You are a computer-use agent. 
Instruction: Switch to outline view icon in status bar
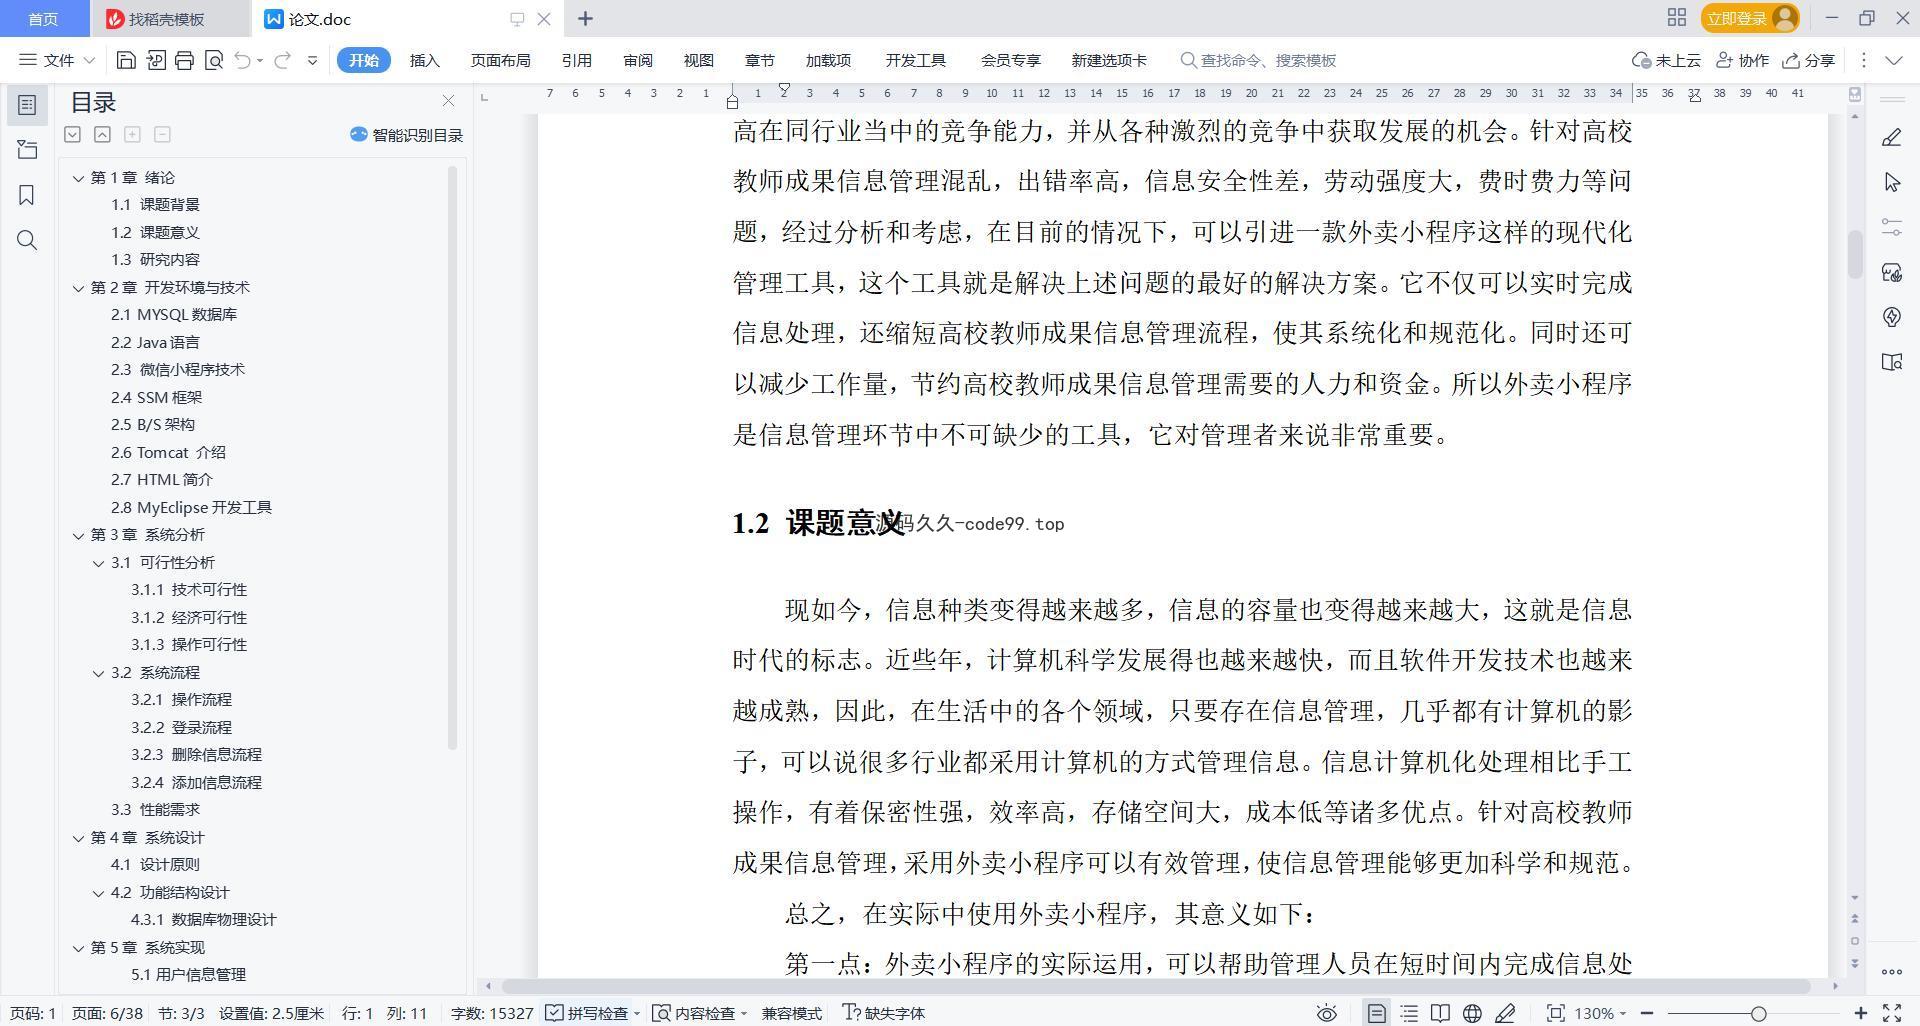pos(1409,1013)
